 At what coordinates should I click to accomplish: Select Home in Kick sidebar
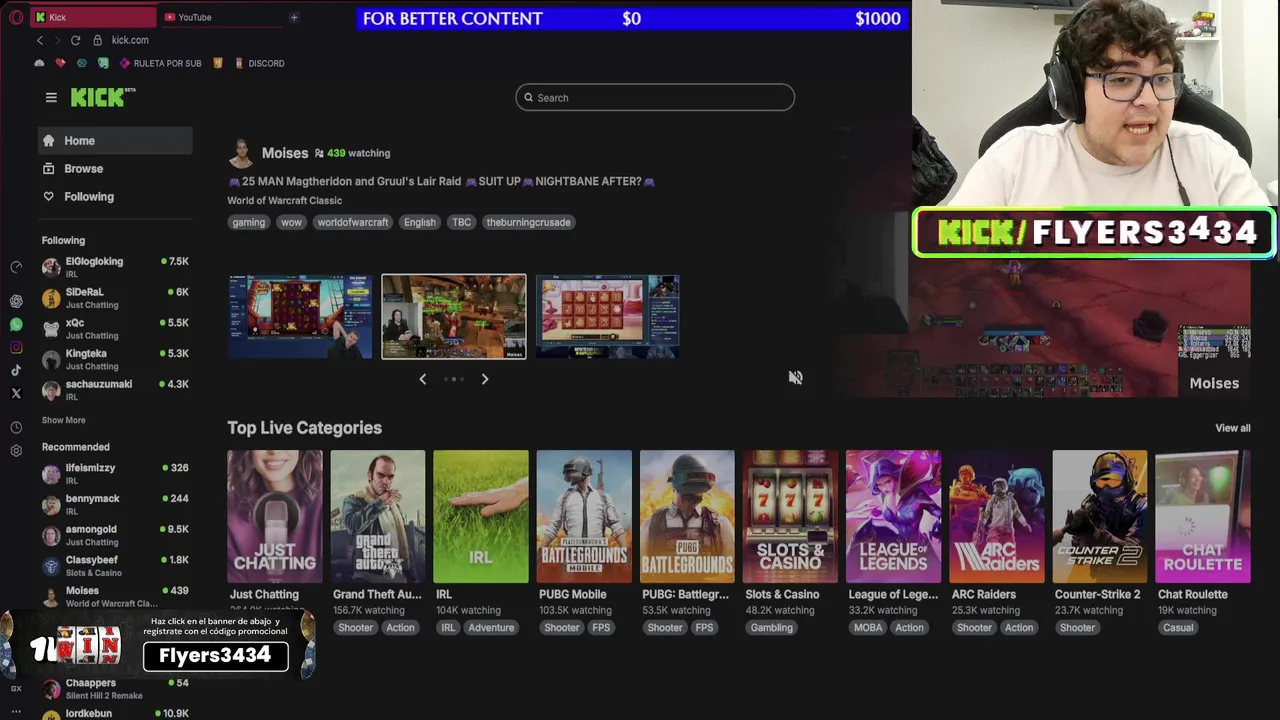tap(115, 141)
